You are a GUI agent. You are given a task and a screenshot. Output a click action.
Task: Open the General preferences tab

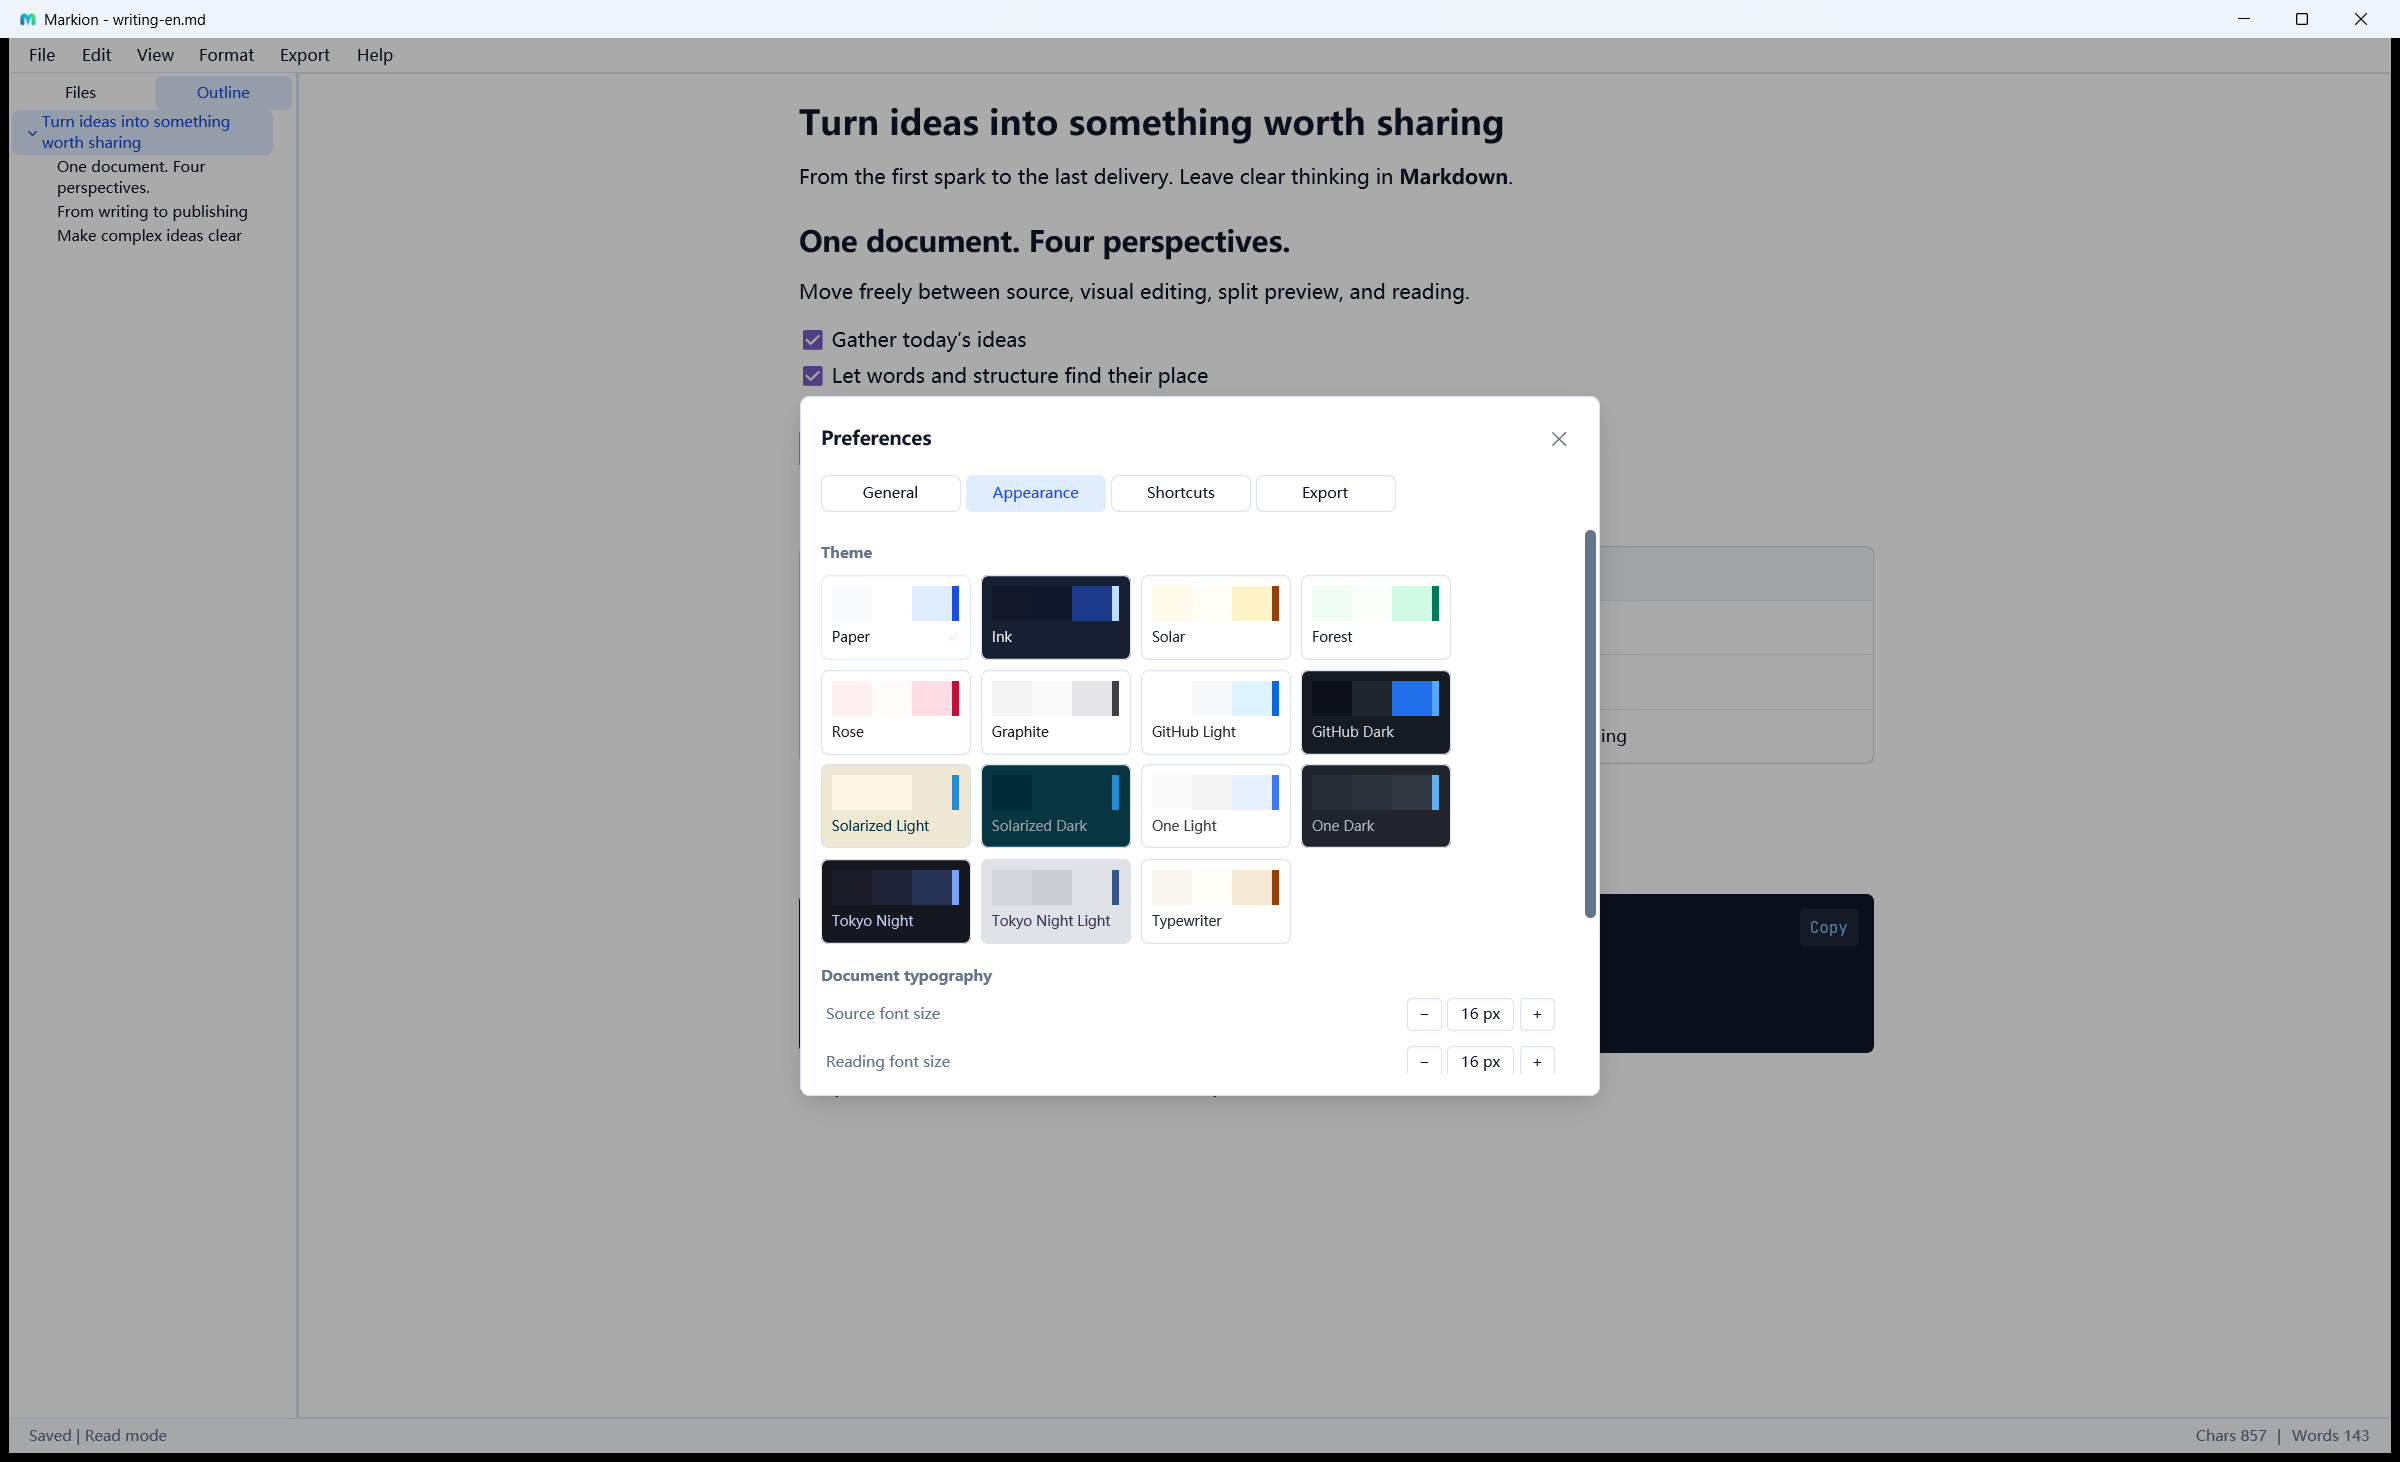[890, 493]
